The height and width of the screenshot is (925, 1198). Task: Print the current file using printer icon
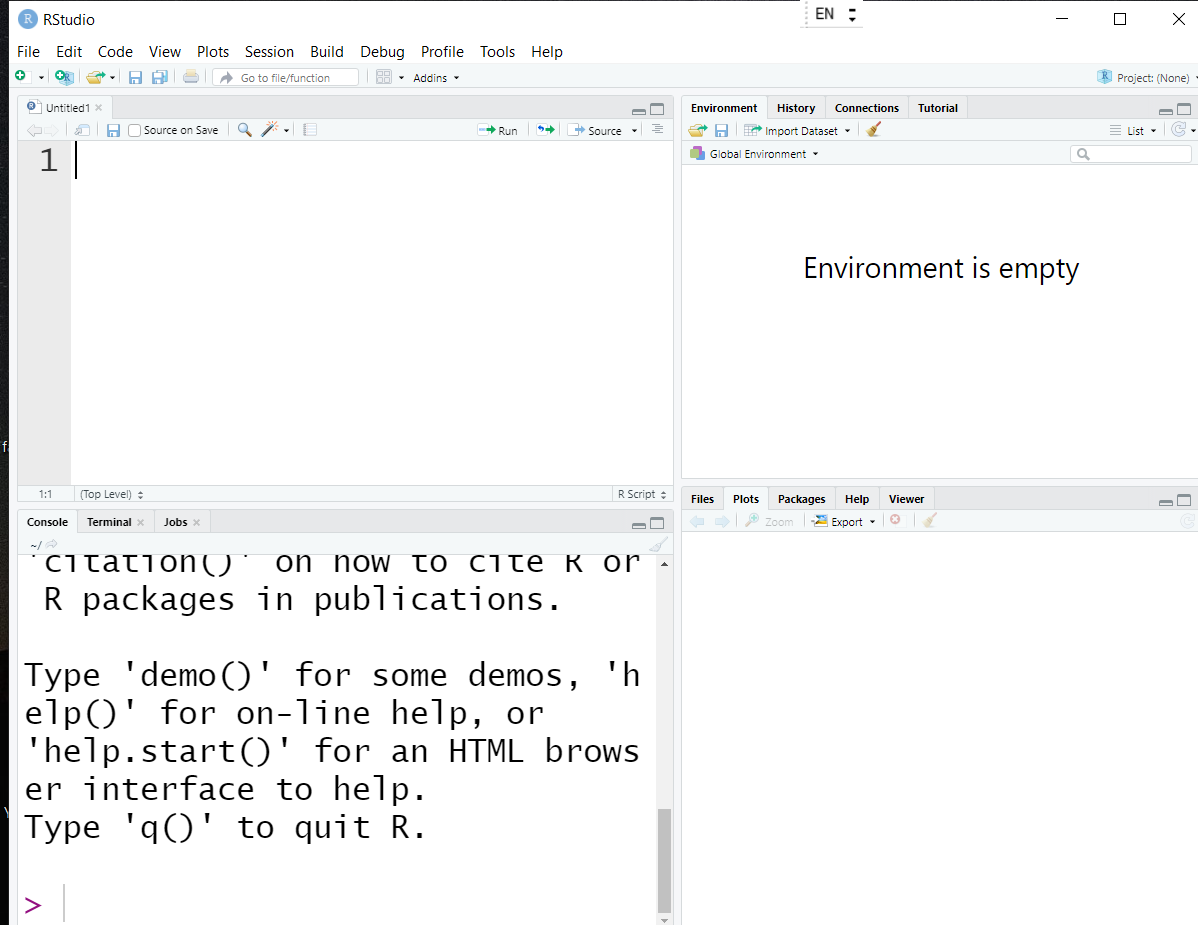[x=191, y=77]
